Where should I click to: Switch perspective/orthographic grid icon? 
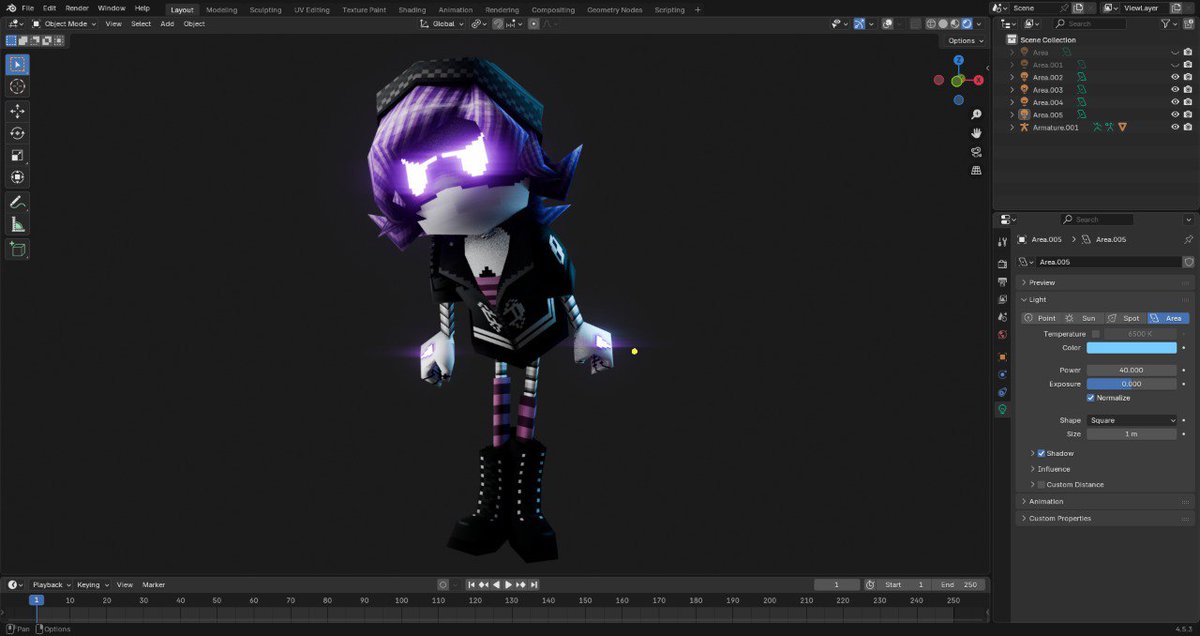point(976,170)
